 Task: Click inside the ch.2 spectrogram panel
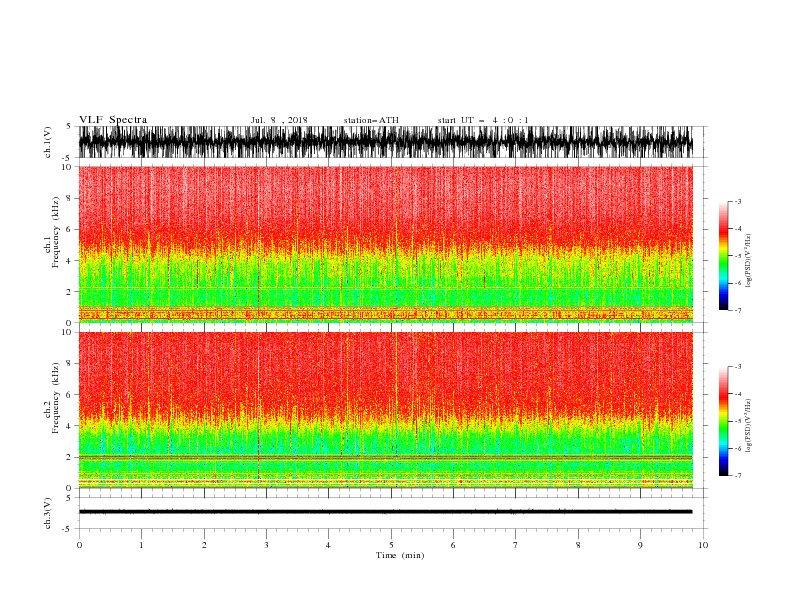tap(385, 410)
